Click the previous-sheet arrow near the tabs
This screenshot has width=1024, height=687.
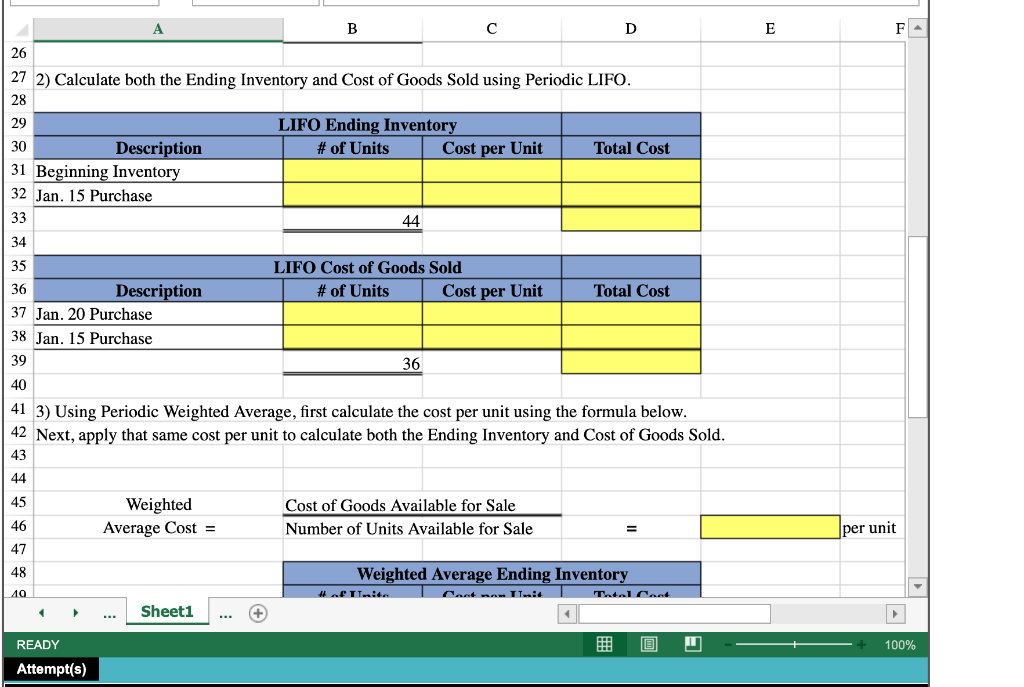click(40, 612)
